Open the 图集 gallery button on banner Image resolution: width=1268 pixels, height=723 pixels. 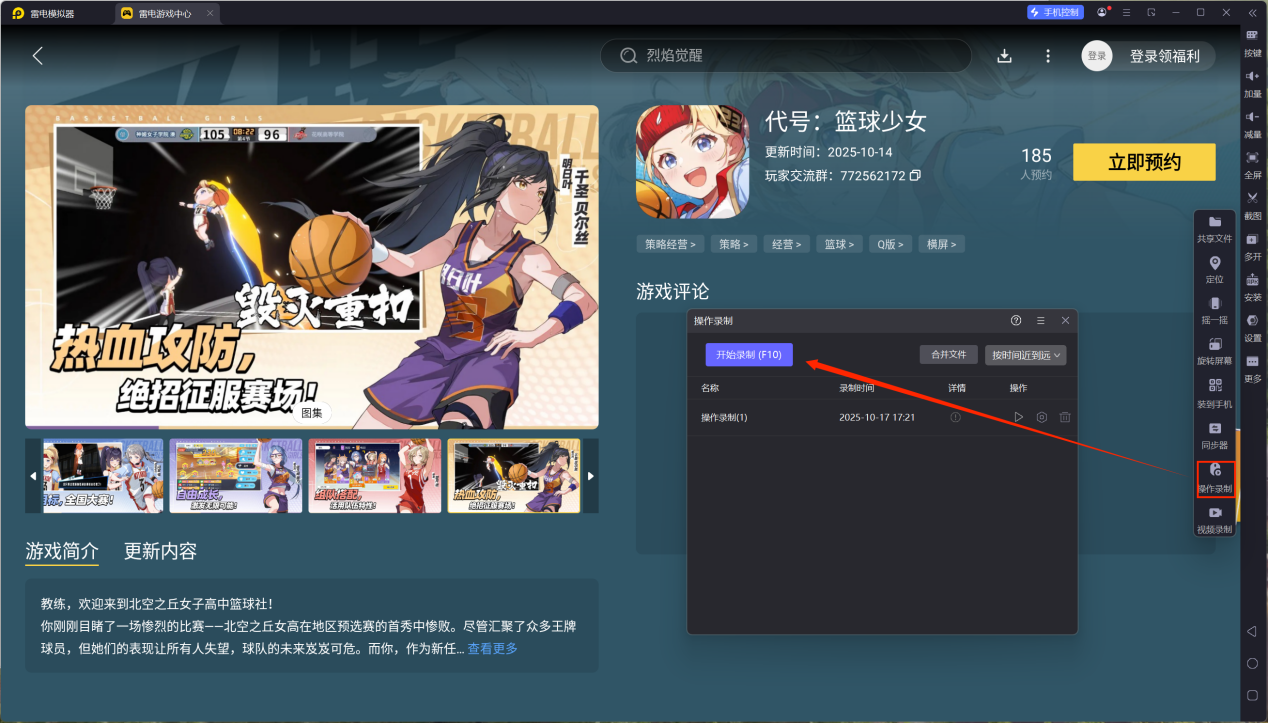pos(312,412)
